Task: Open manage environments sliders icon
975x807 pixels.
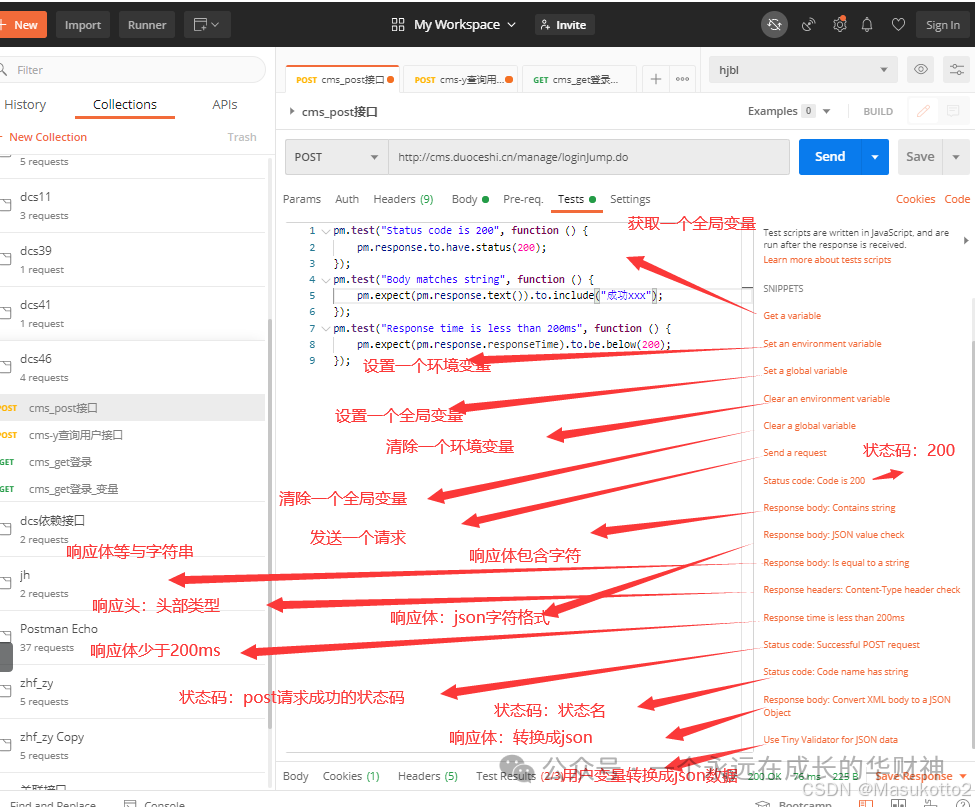Action: pyautogui.click(x=957, y=69)
